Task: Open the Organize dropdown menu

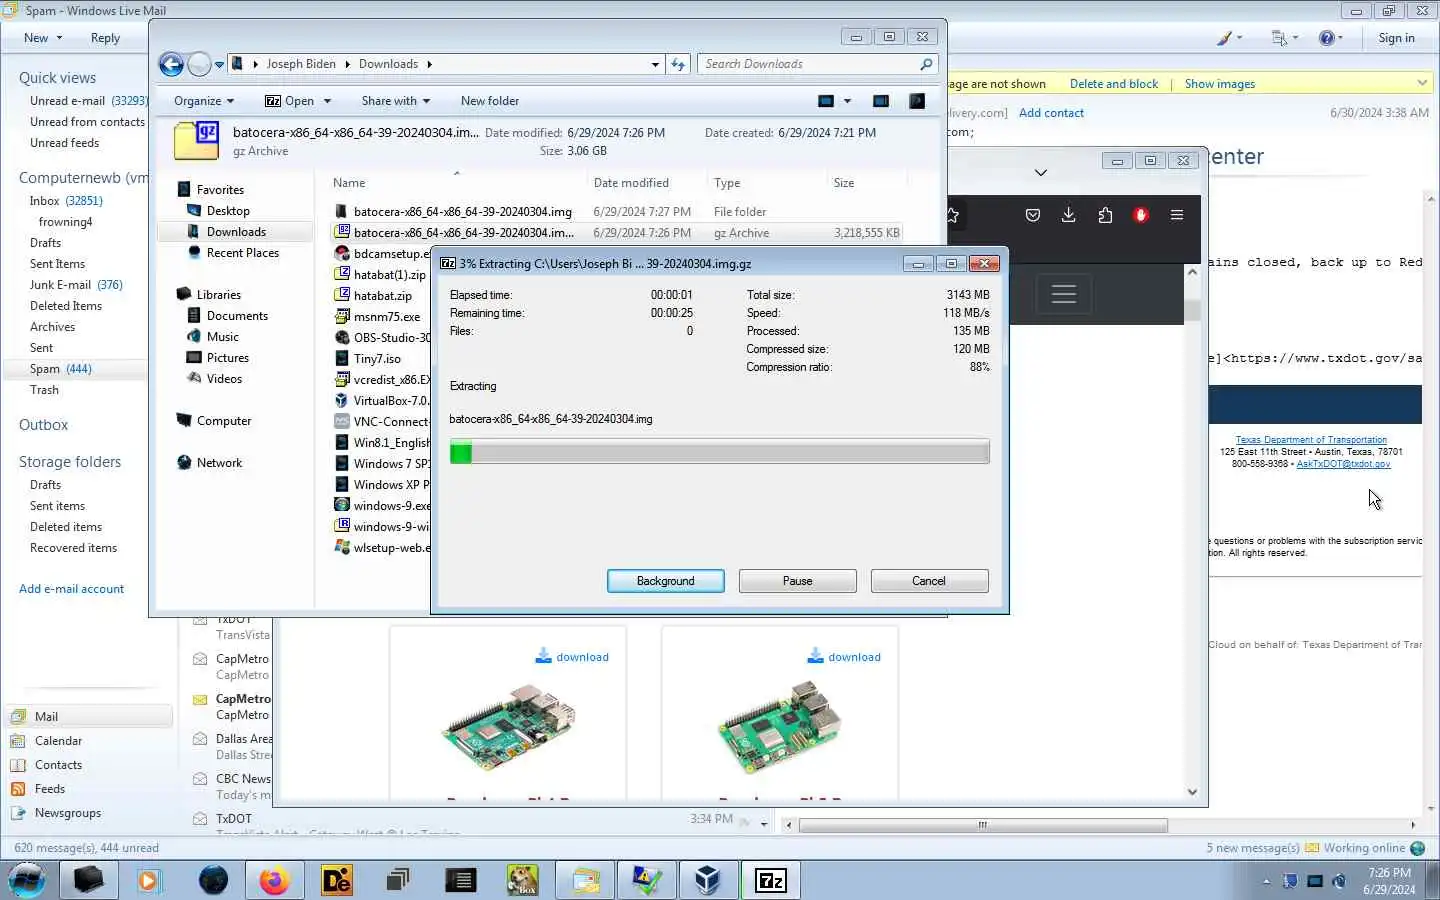Action: pos(204,101)
